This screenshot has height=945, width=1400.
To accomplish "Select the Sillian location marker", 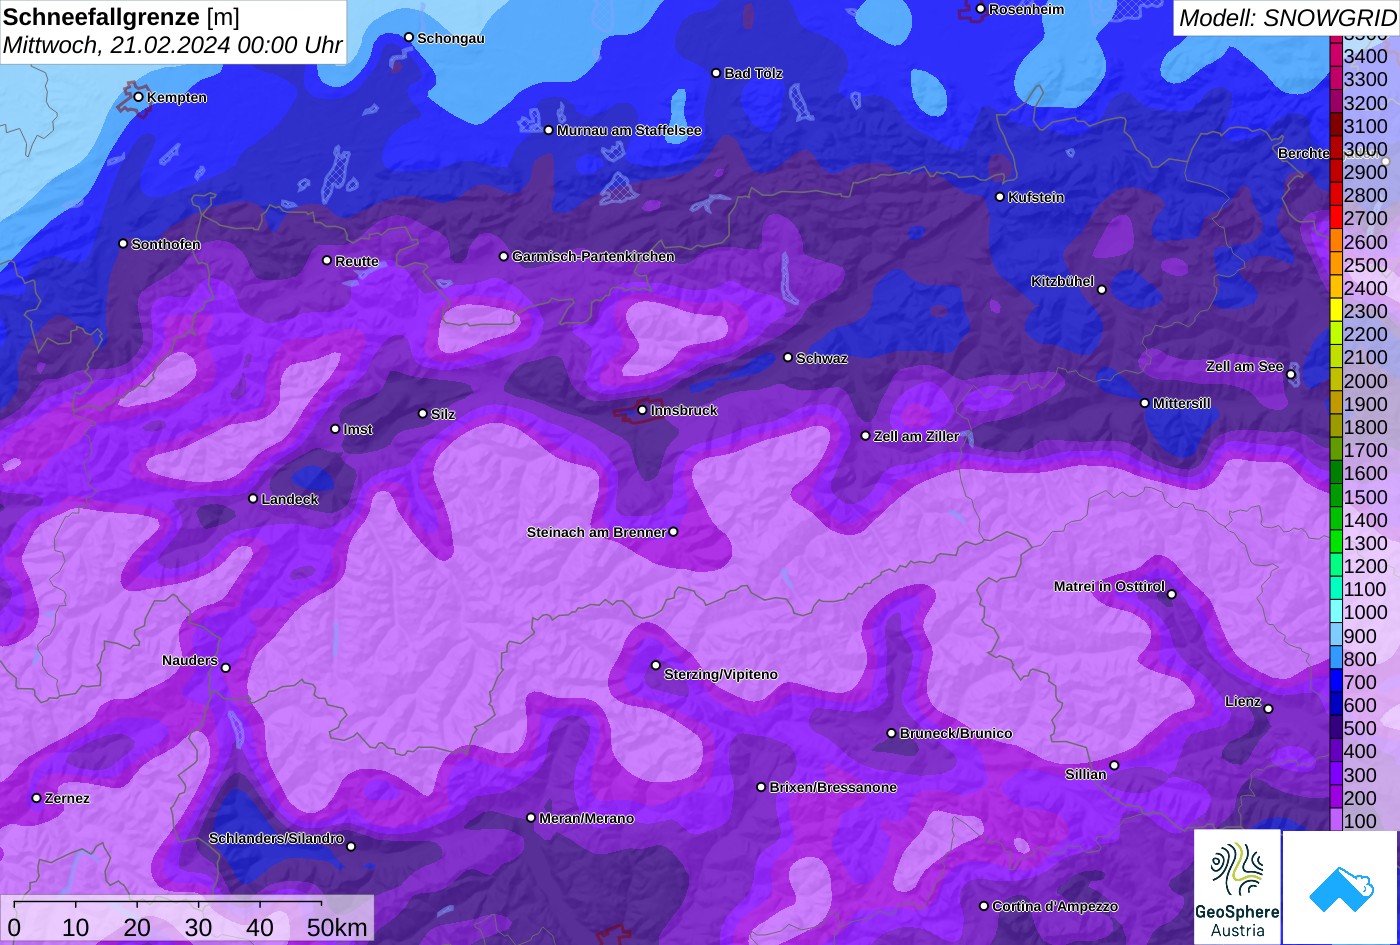I will tap(1114, 766).
